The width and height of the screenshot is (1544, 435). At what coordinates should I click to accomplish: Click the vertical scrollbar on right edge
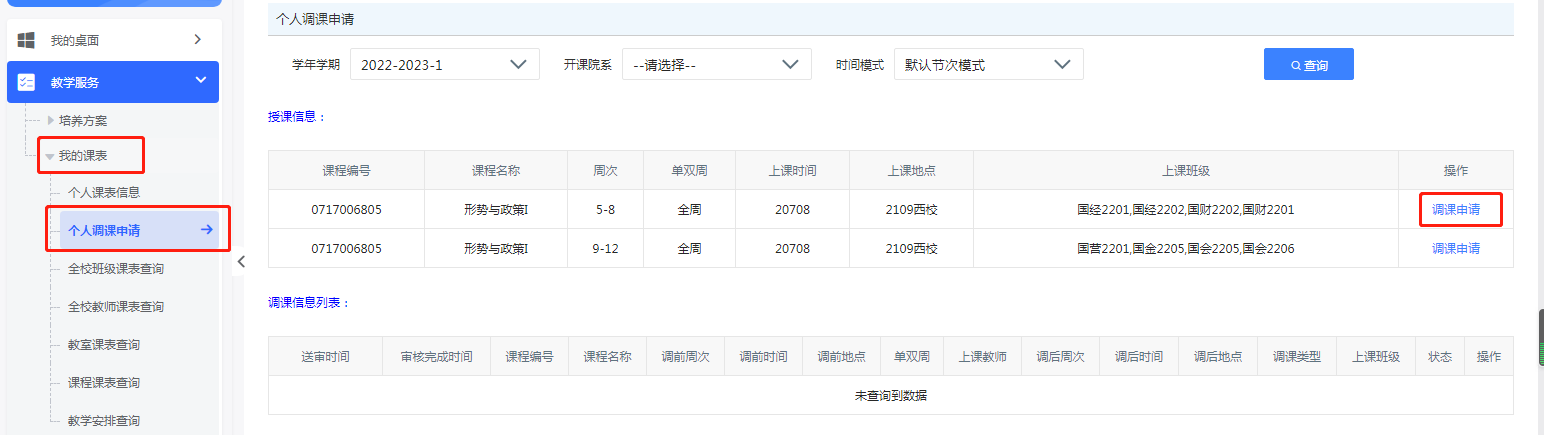pyautogui.click(x=1540, y=330)
